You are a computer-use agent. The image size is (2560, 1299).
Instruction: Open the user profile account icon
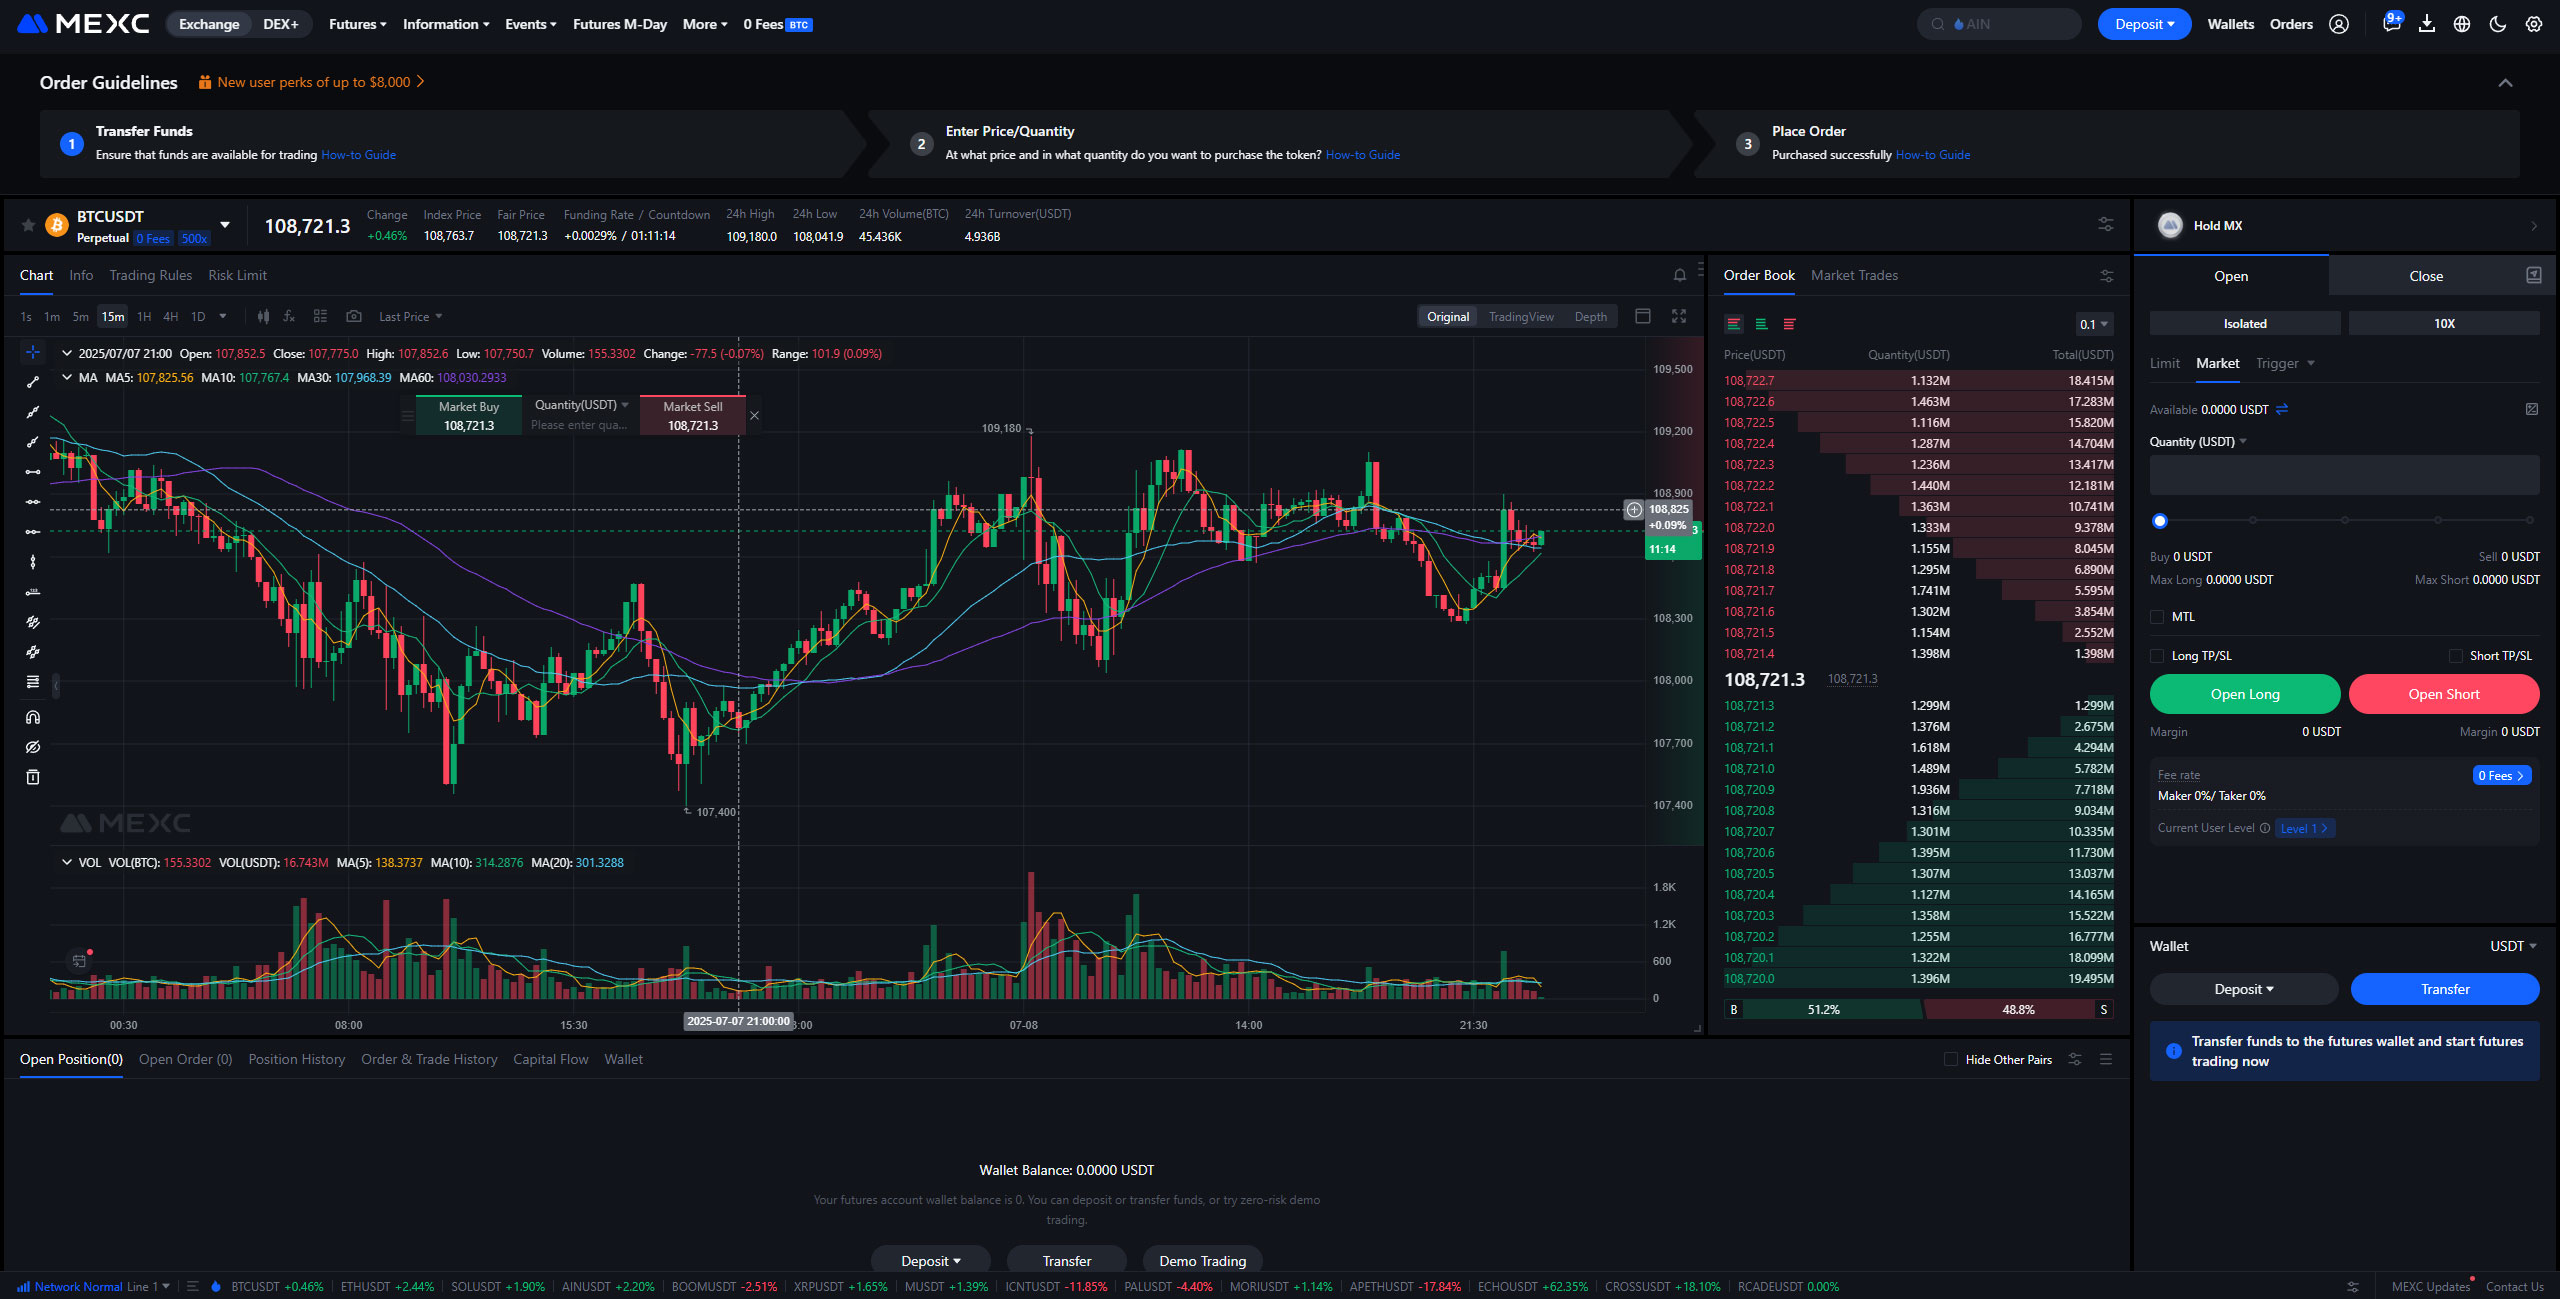point(2339,24)
